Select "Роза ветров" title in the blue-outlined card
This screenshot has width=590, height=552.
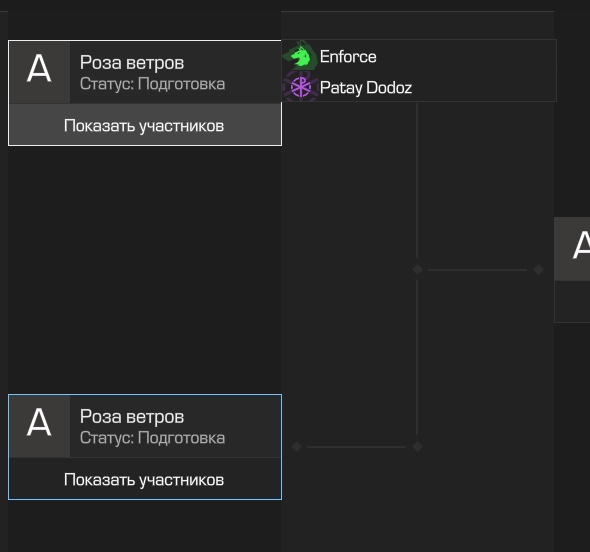pyautogui.click(x=132, y=417)
